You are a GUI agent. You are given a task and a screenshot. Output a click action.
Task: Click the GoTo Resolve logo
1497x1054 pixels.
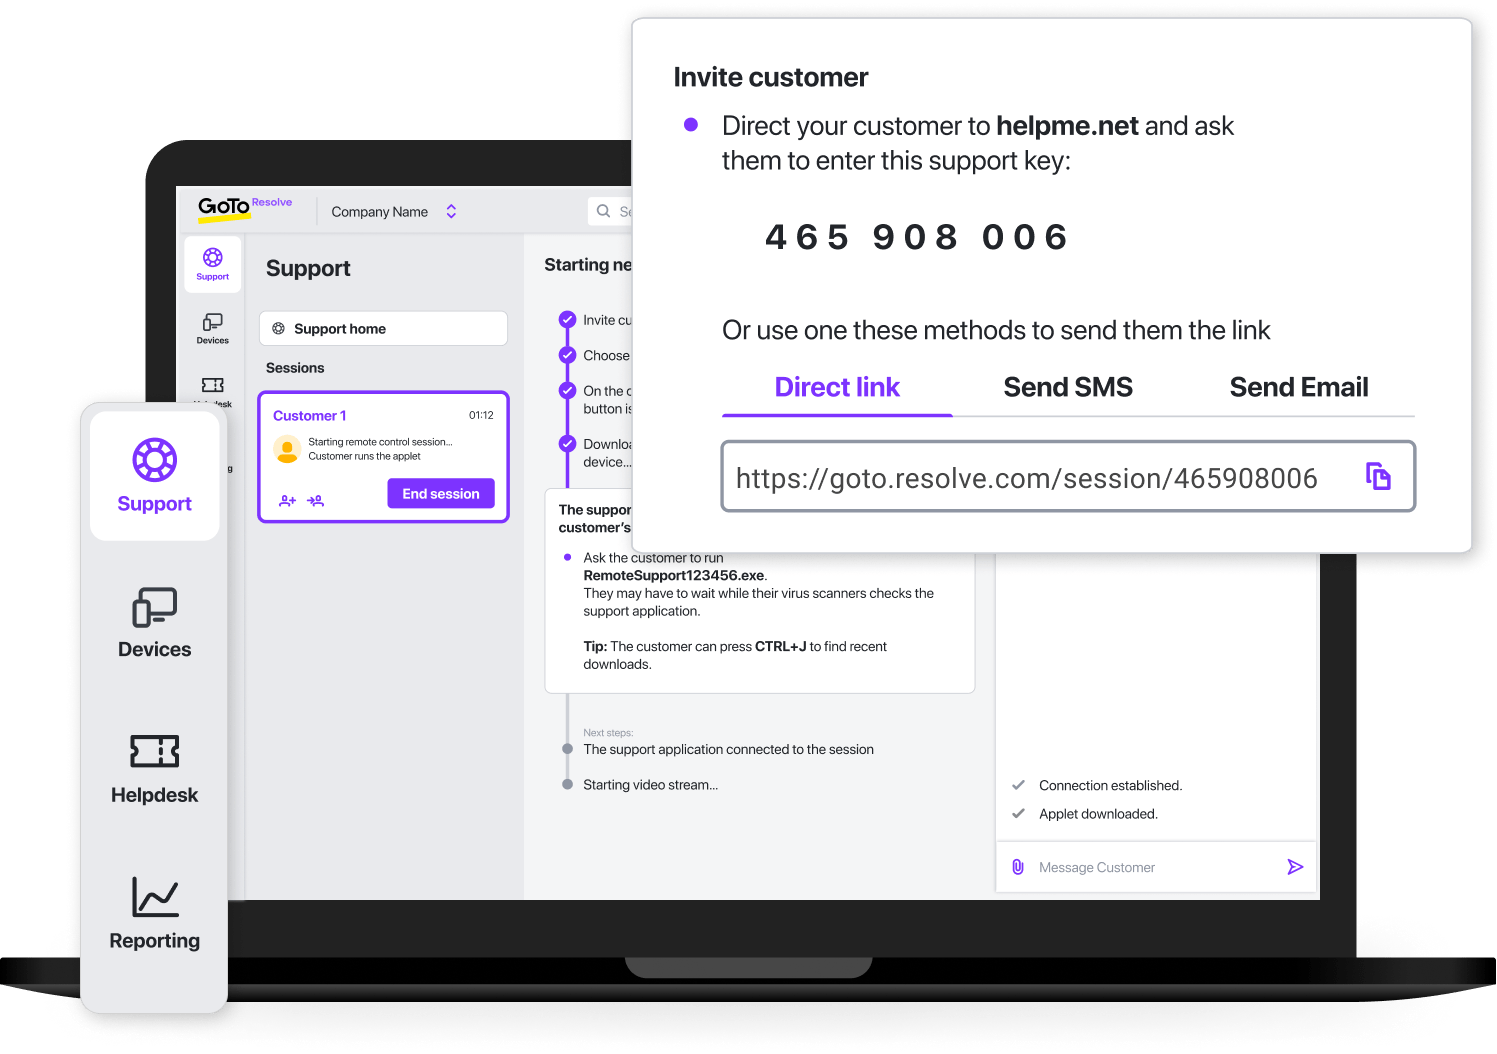245,207
